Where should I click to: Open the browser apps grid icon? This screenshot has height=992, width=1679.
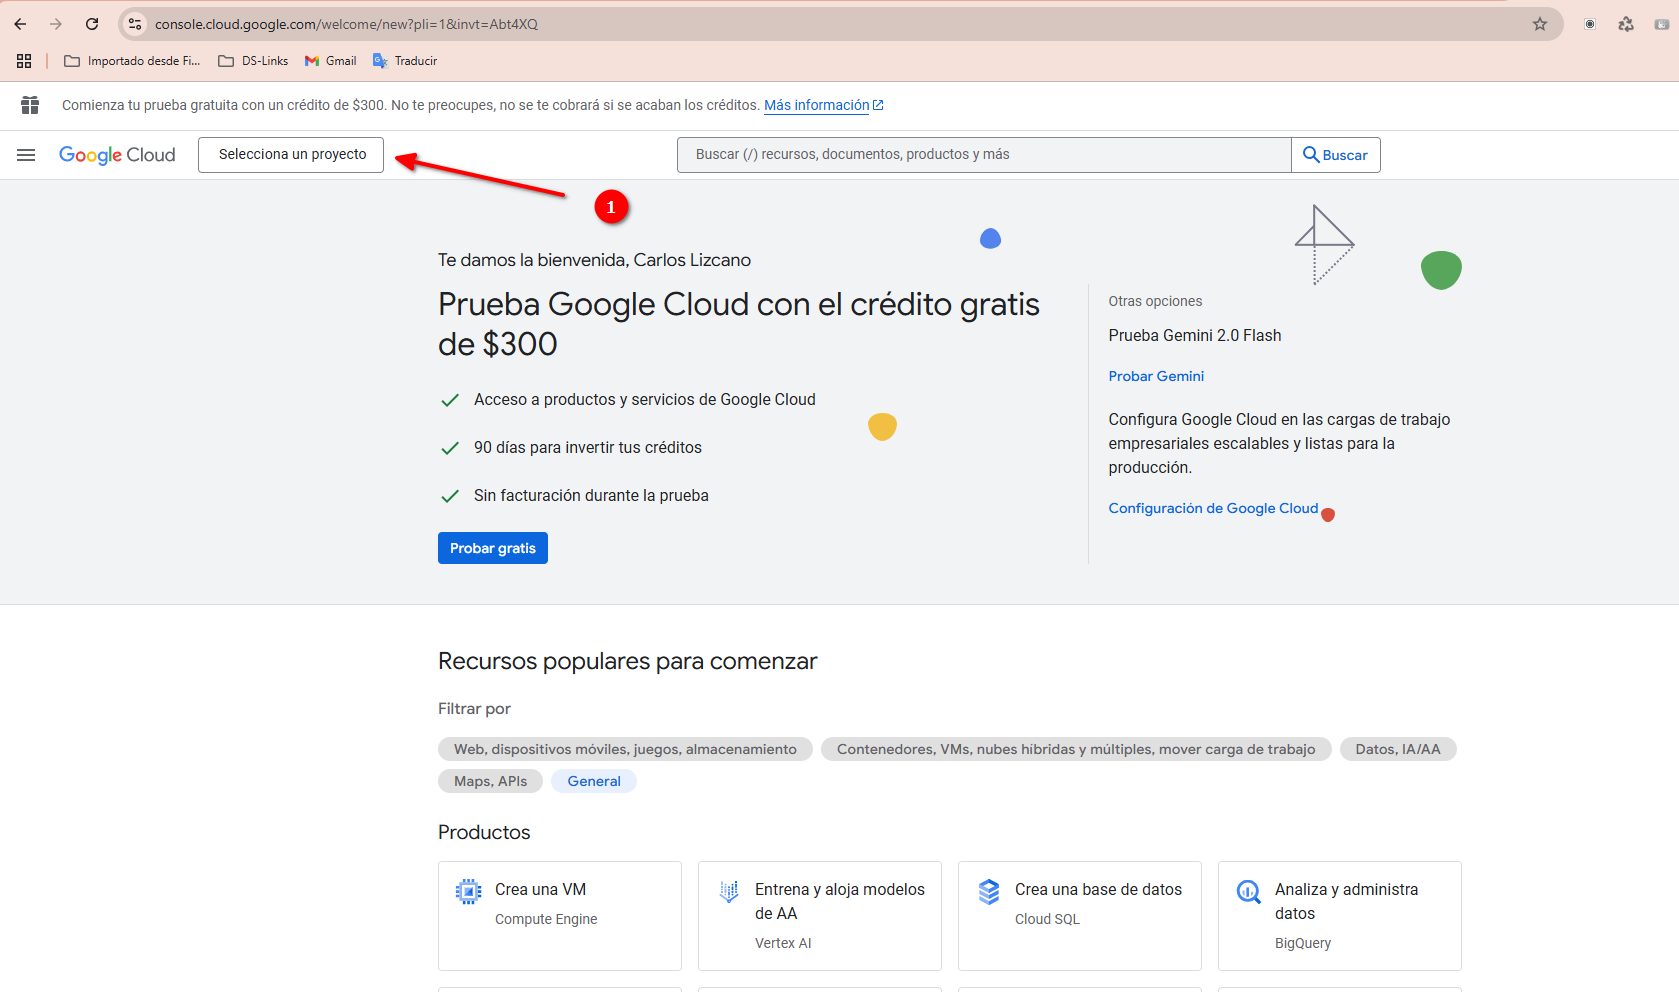coord(24,61)
